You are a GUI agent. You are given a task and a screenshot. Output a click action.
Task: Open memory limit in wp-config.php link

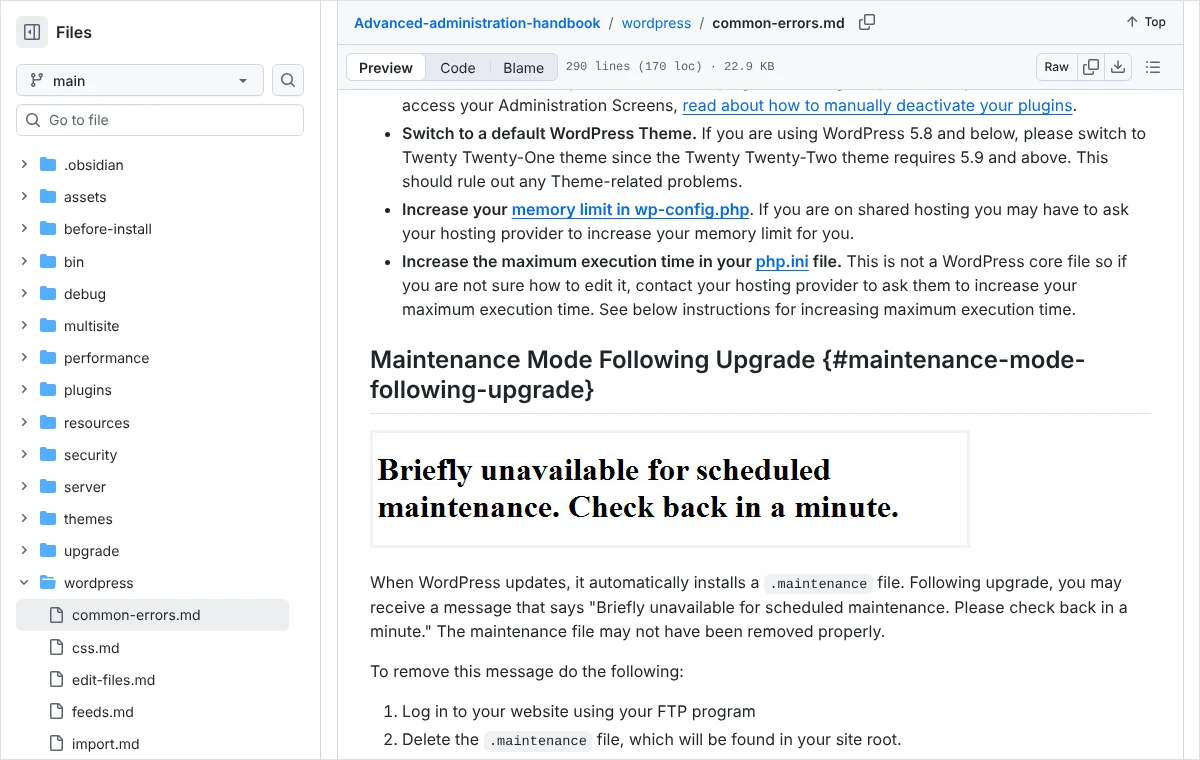click(630, 209)
